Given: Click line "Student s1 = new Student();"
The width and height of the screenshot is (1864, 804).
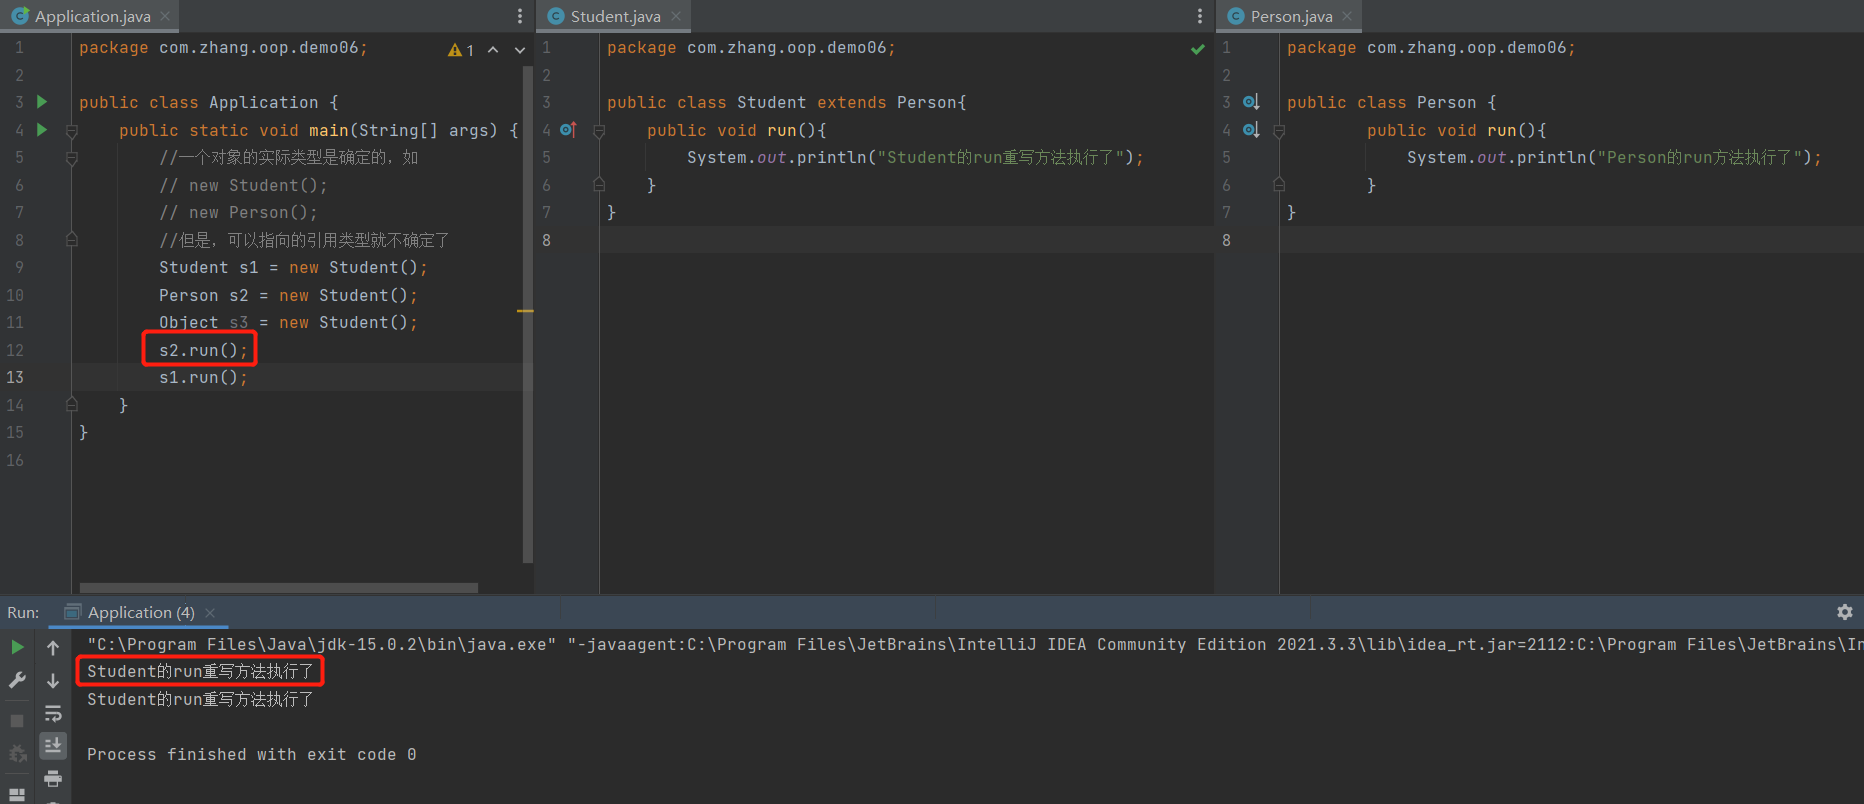Looking at the screenshot, I should (293, 268).
